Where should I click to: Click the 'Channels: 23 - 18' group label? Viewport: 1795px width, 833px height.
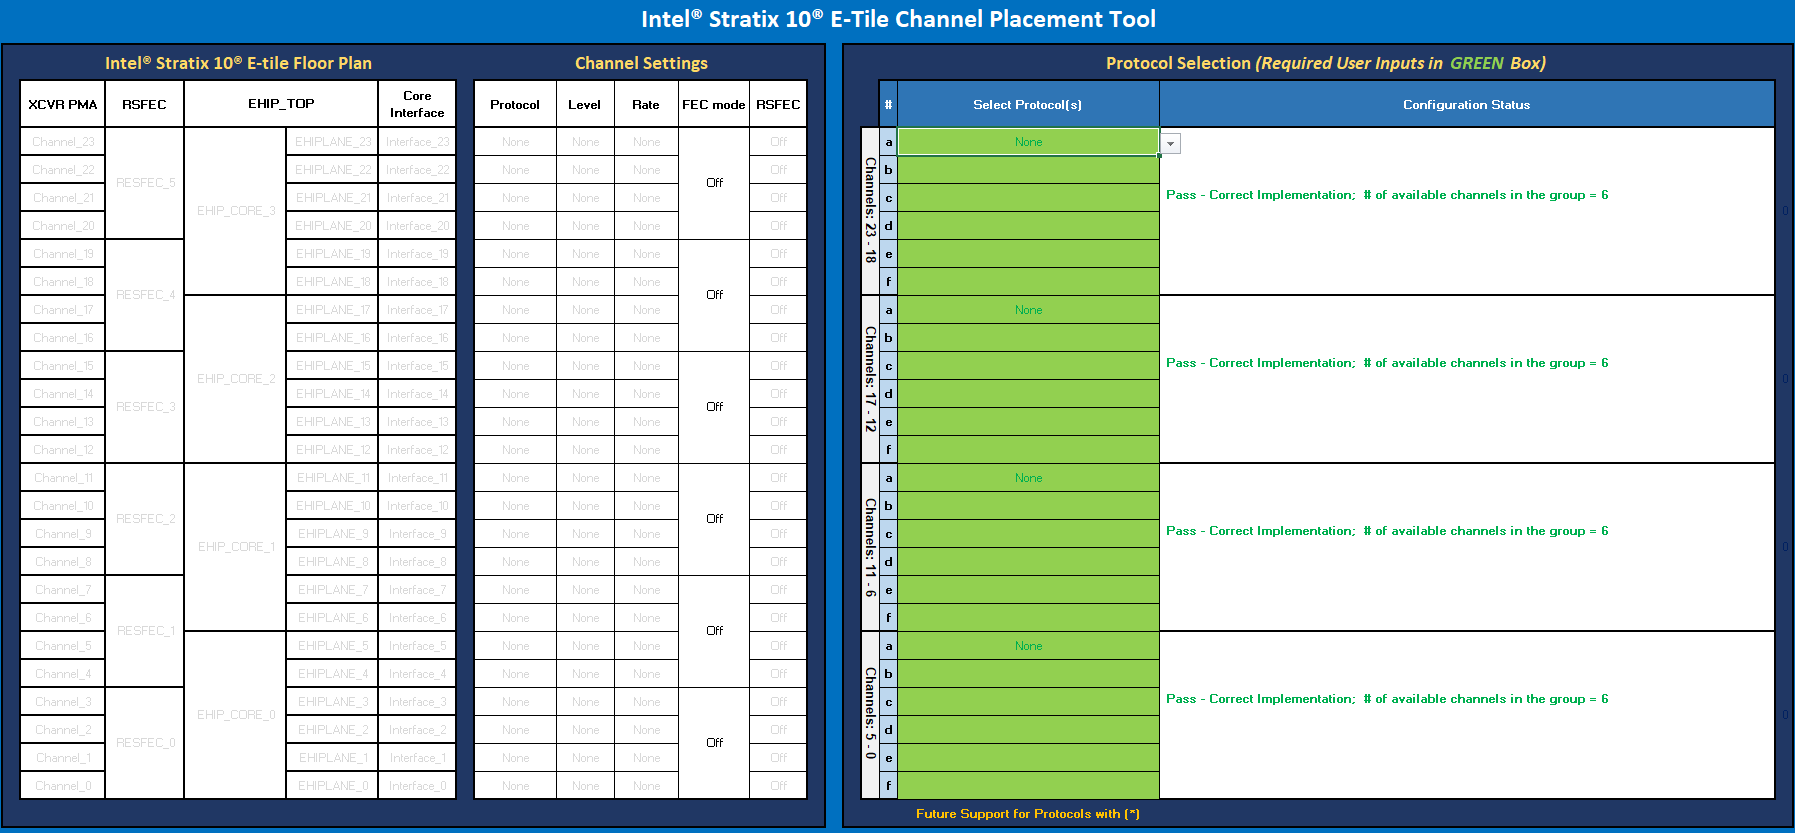870,211
